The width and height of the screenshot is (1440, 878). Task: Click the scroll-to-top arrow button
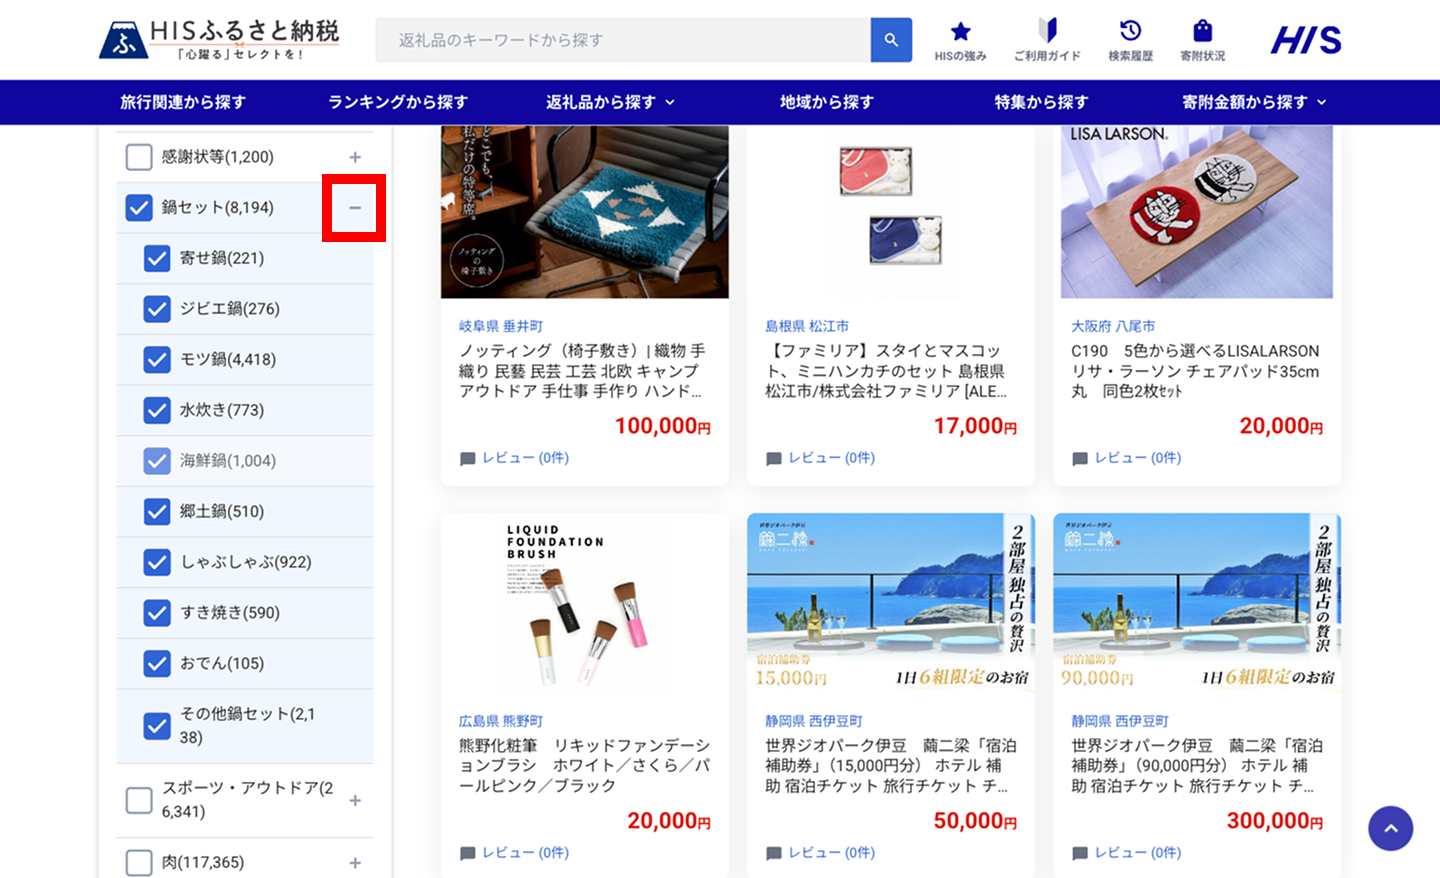[1390, 828]
